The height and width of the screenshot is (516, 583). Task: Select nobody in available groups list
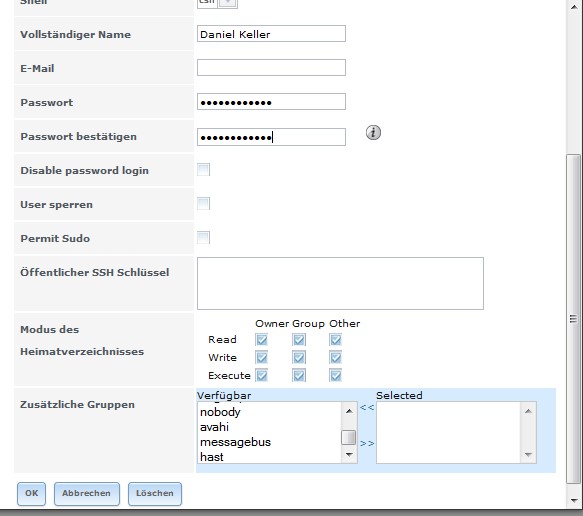click(220, 412)
